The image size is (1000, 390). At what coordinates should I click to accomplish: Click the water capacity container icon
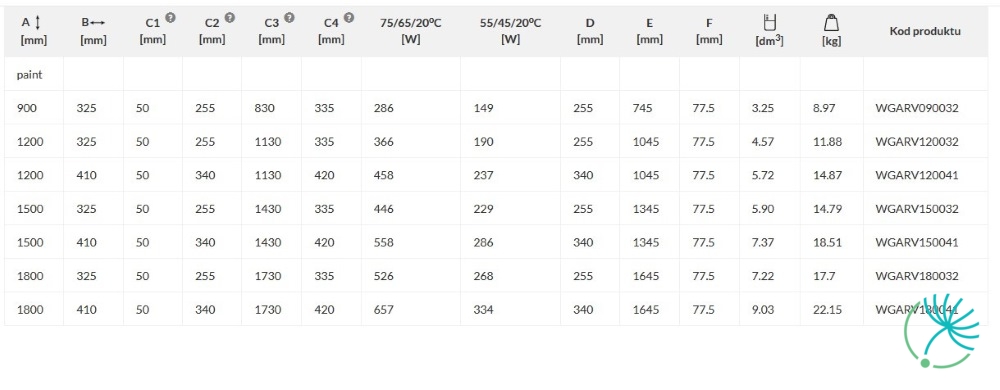pyautogui.click(x=769, y=24)
